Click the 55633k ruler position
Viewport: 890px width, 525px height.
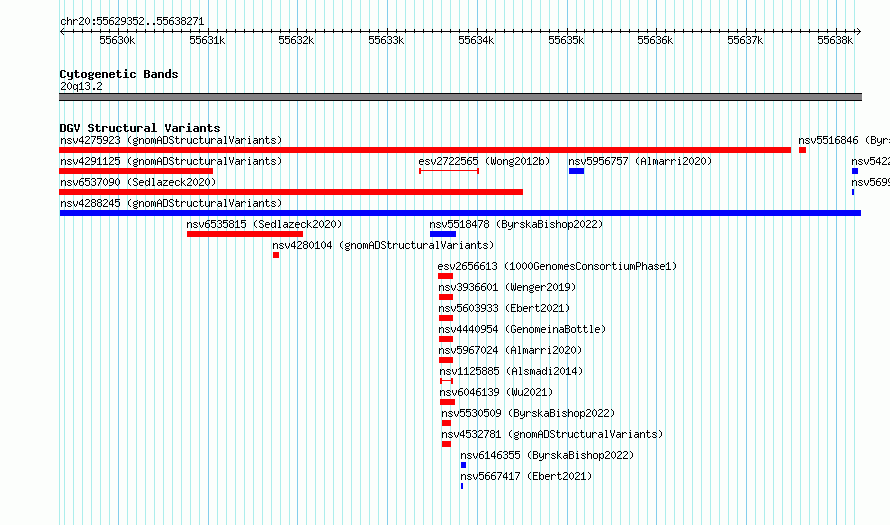(x=386, y=40)
